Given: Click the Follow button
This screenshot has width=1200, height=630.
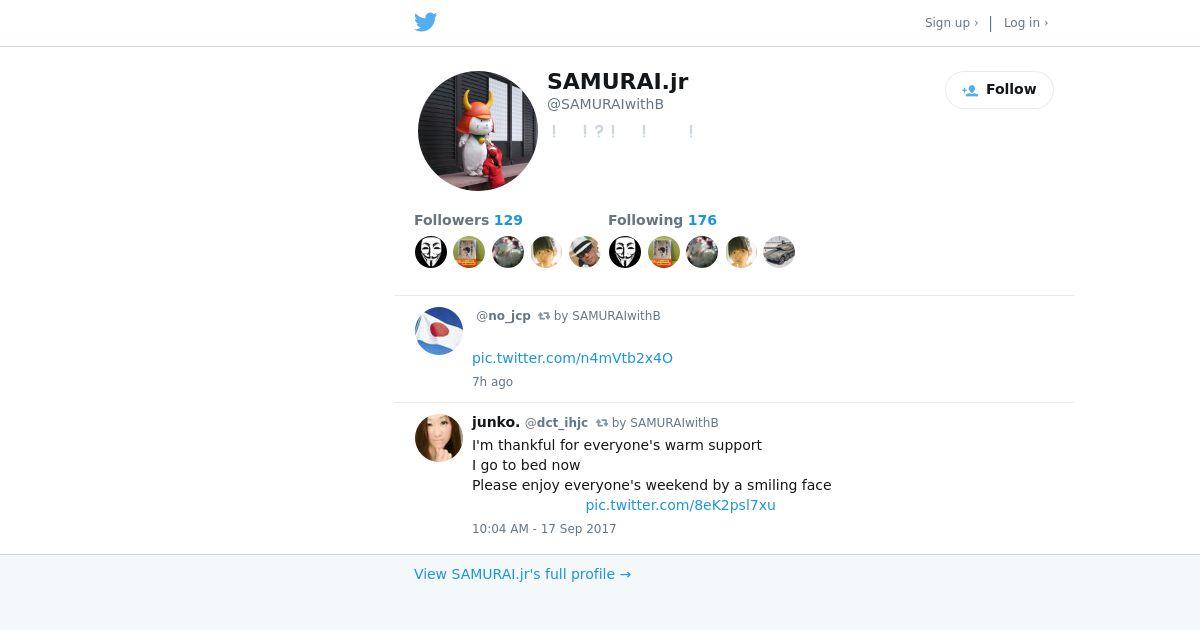Looking at the screenshot, I should tap(999, 90).
